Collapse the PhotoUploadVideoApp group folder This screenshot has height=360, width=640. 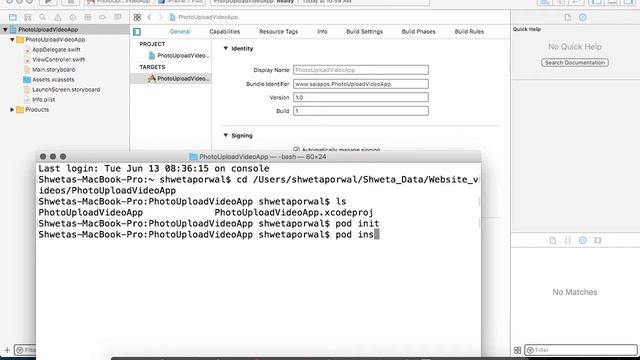tap(12, 40)
